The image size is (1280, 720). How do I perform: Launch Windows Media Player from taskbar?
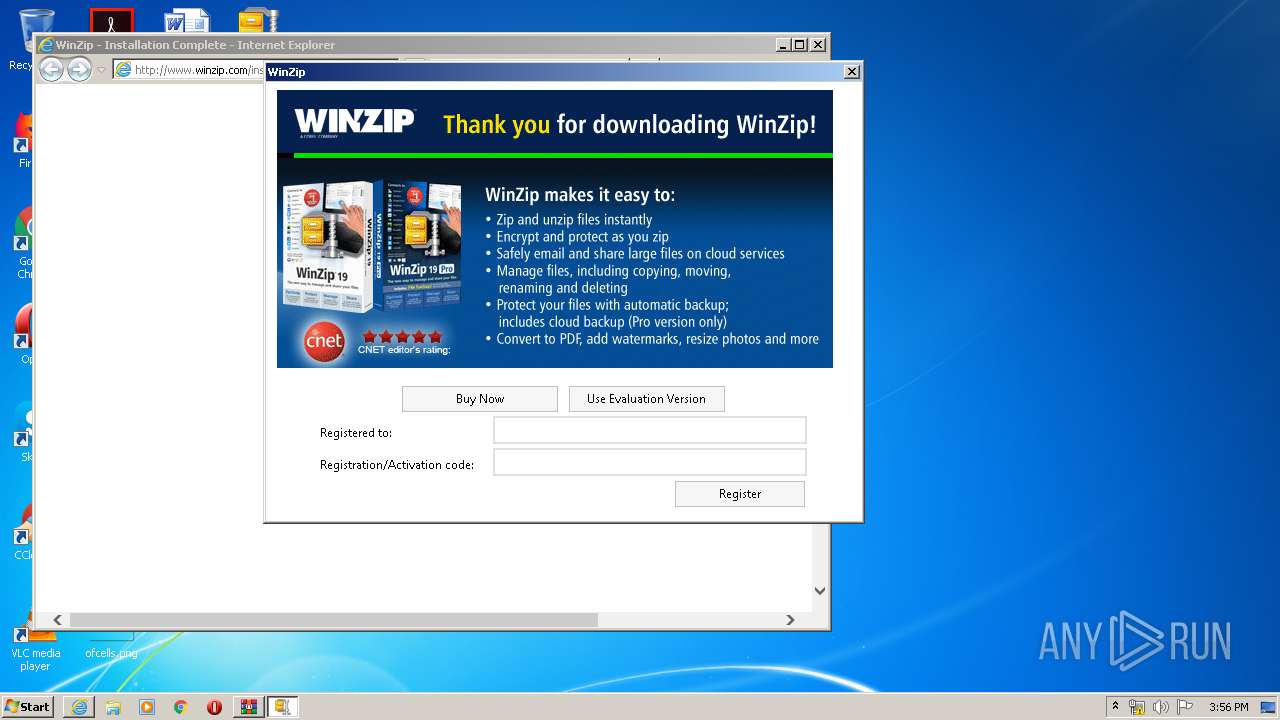(147, 707)
